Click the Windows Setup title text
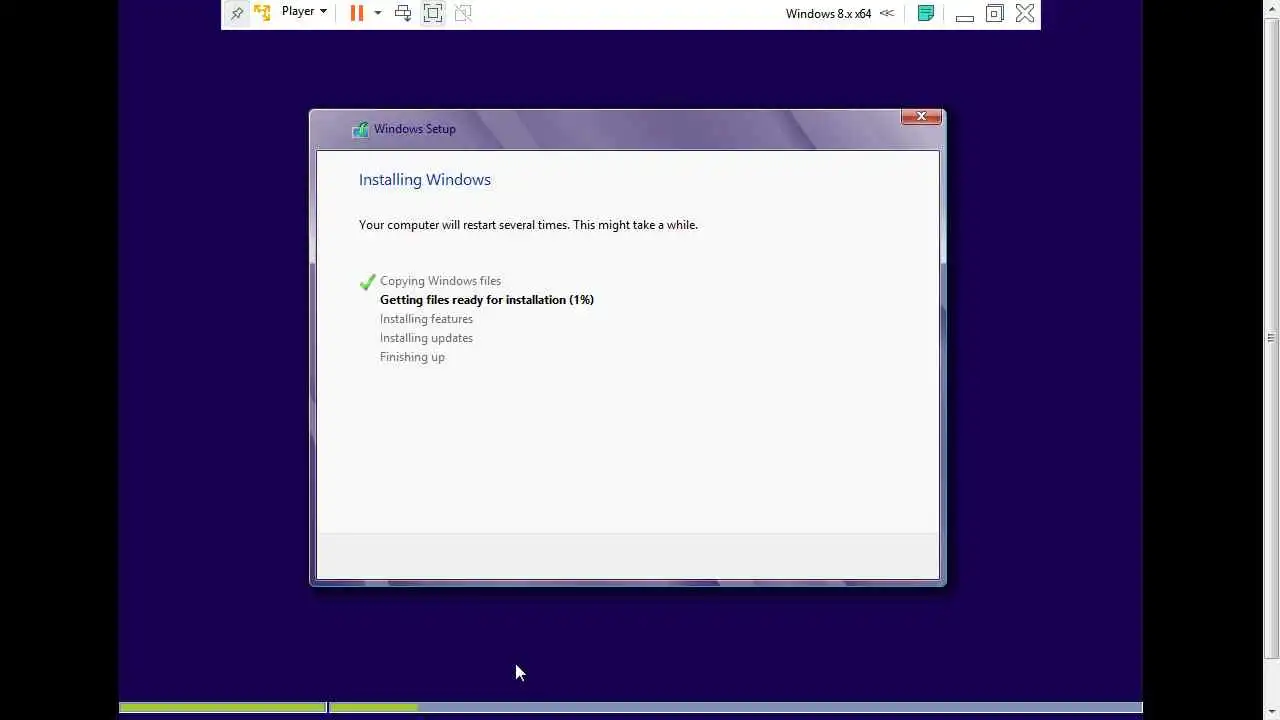The image size is (1280, 720). [415, 129]
